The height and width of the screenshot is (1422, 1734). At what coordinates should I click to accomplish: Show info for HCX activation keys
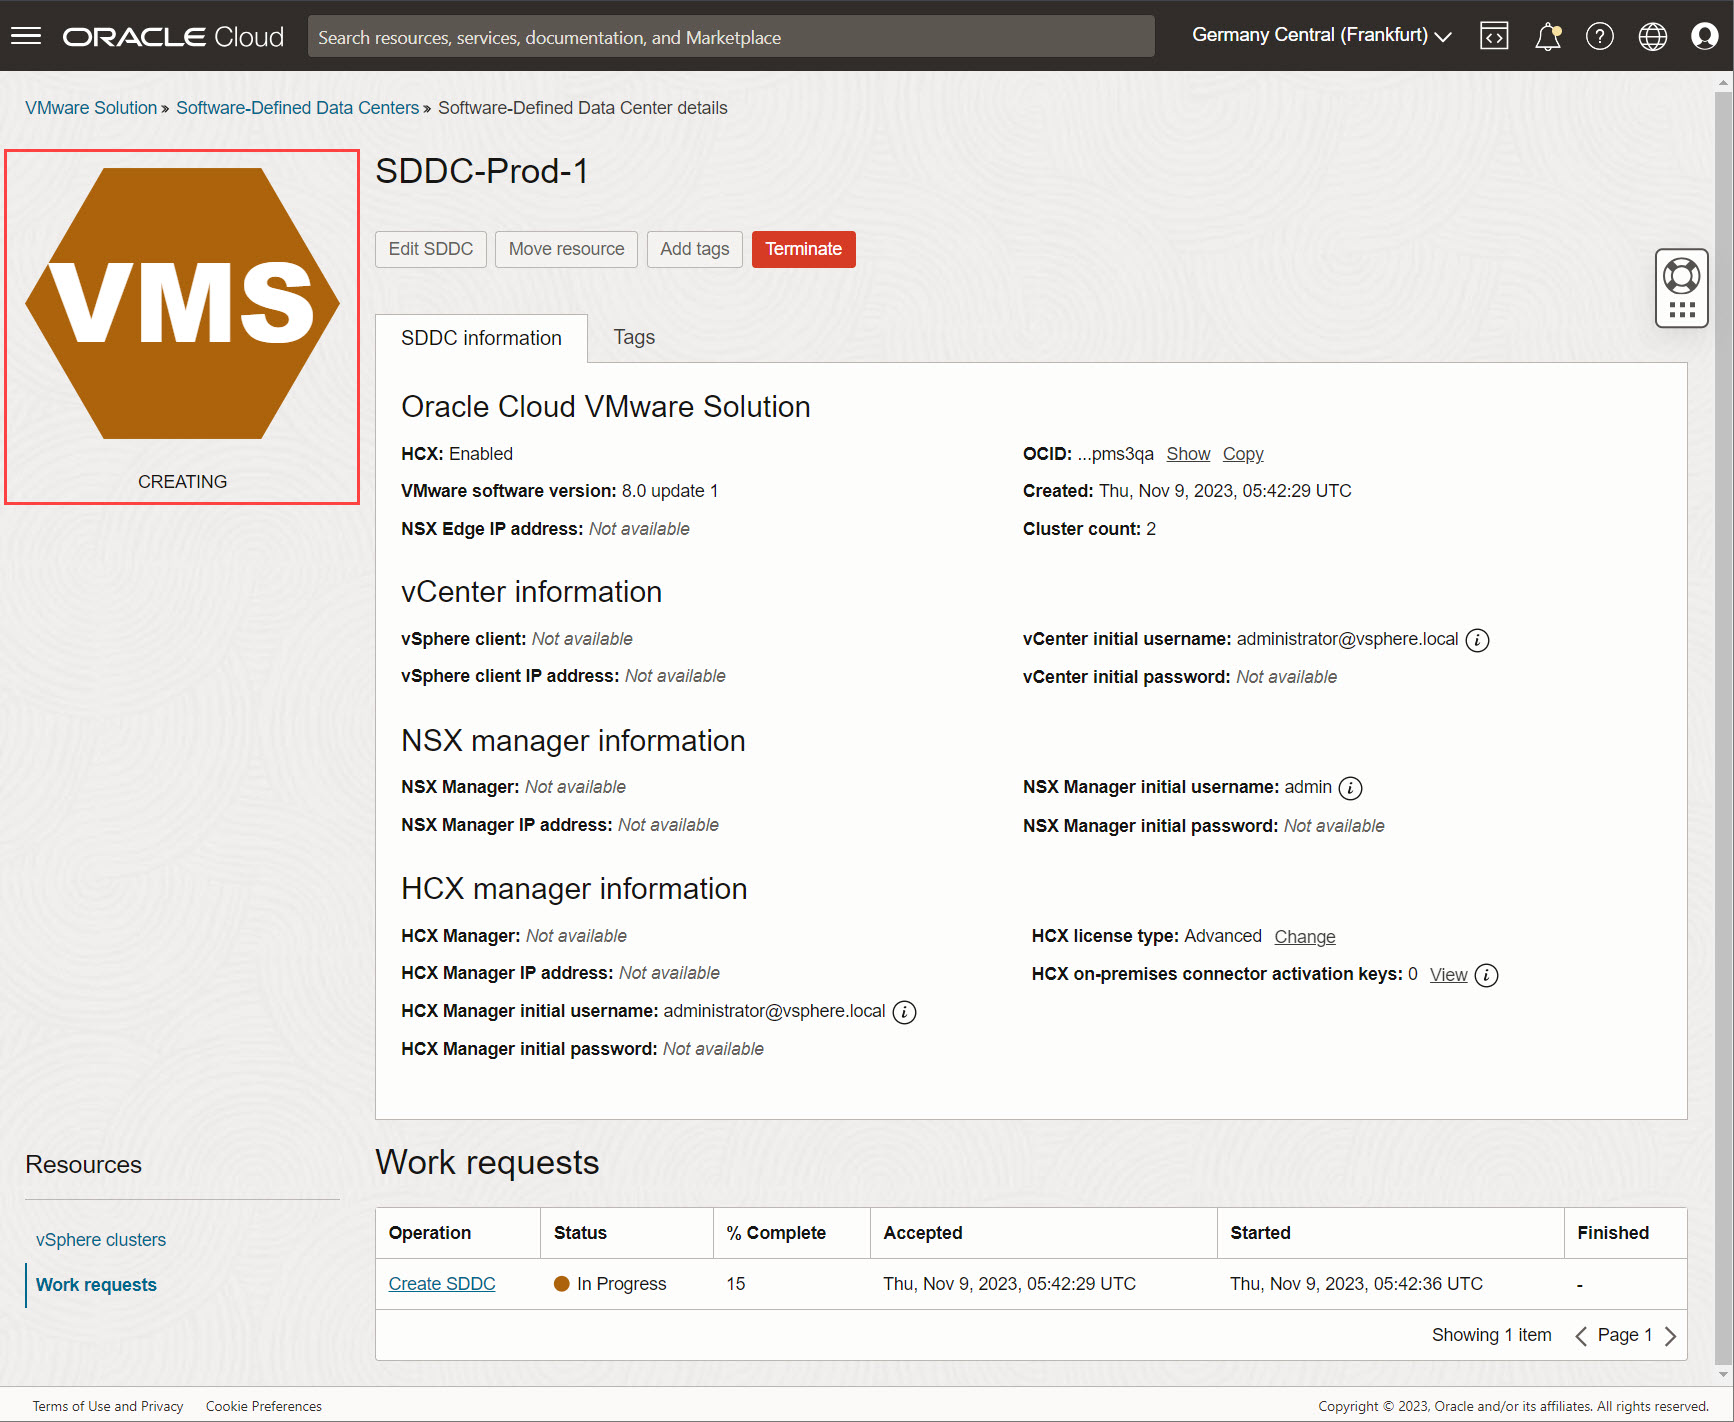point(1487,975)
